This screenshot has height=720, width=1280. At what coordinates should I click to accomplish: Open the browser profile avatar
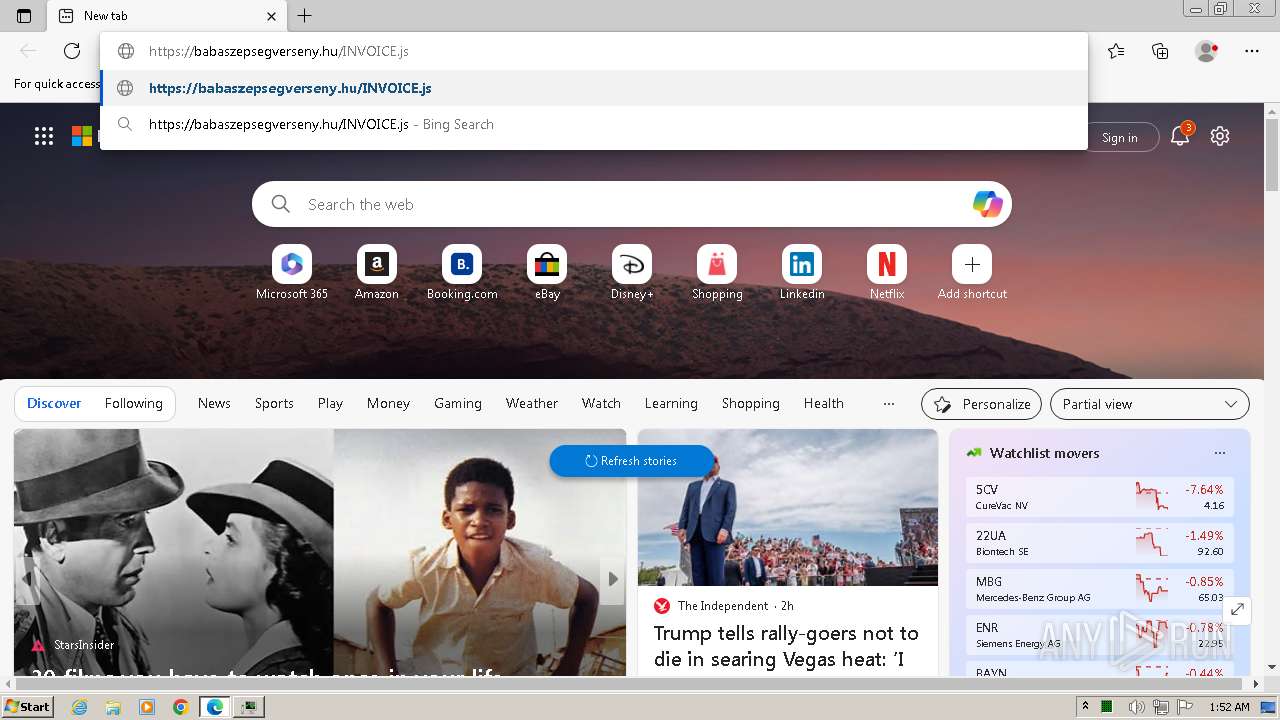(x=1207, y=51)
